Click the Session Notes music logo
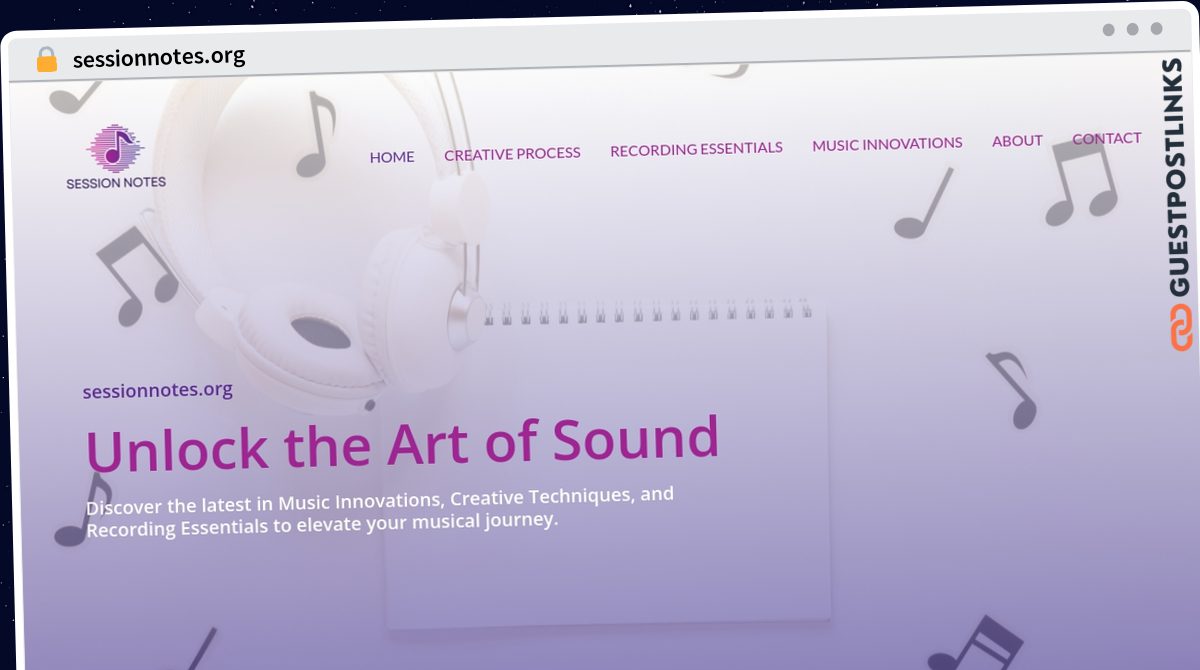Viewport: 1200px width, 670px height. [116, 157]
